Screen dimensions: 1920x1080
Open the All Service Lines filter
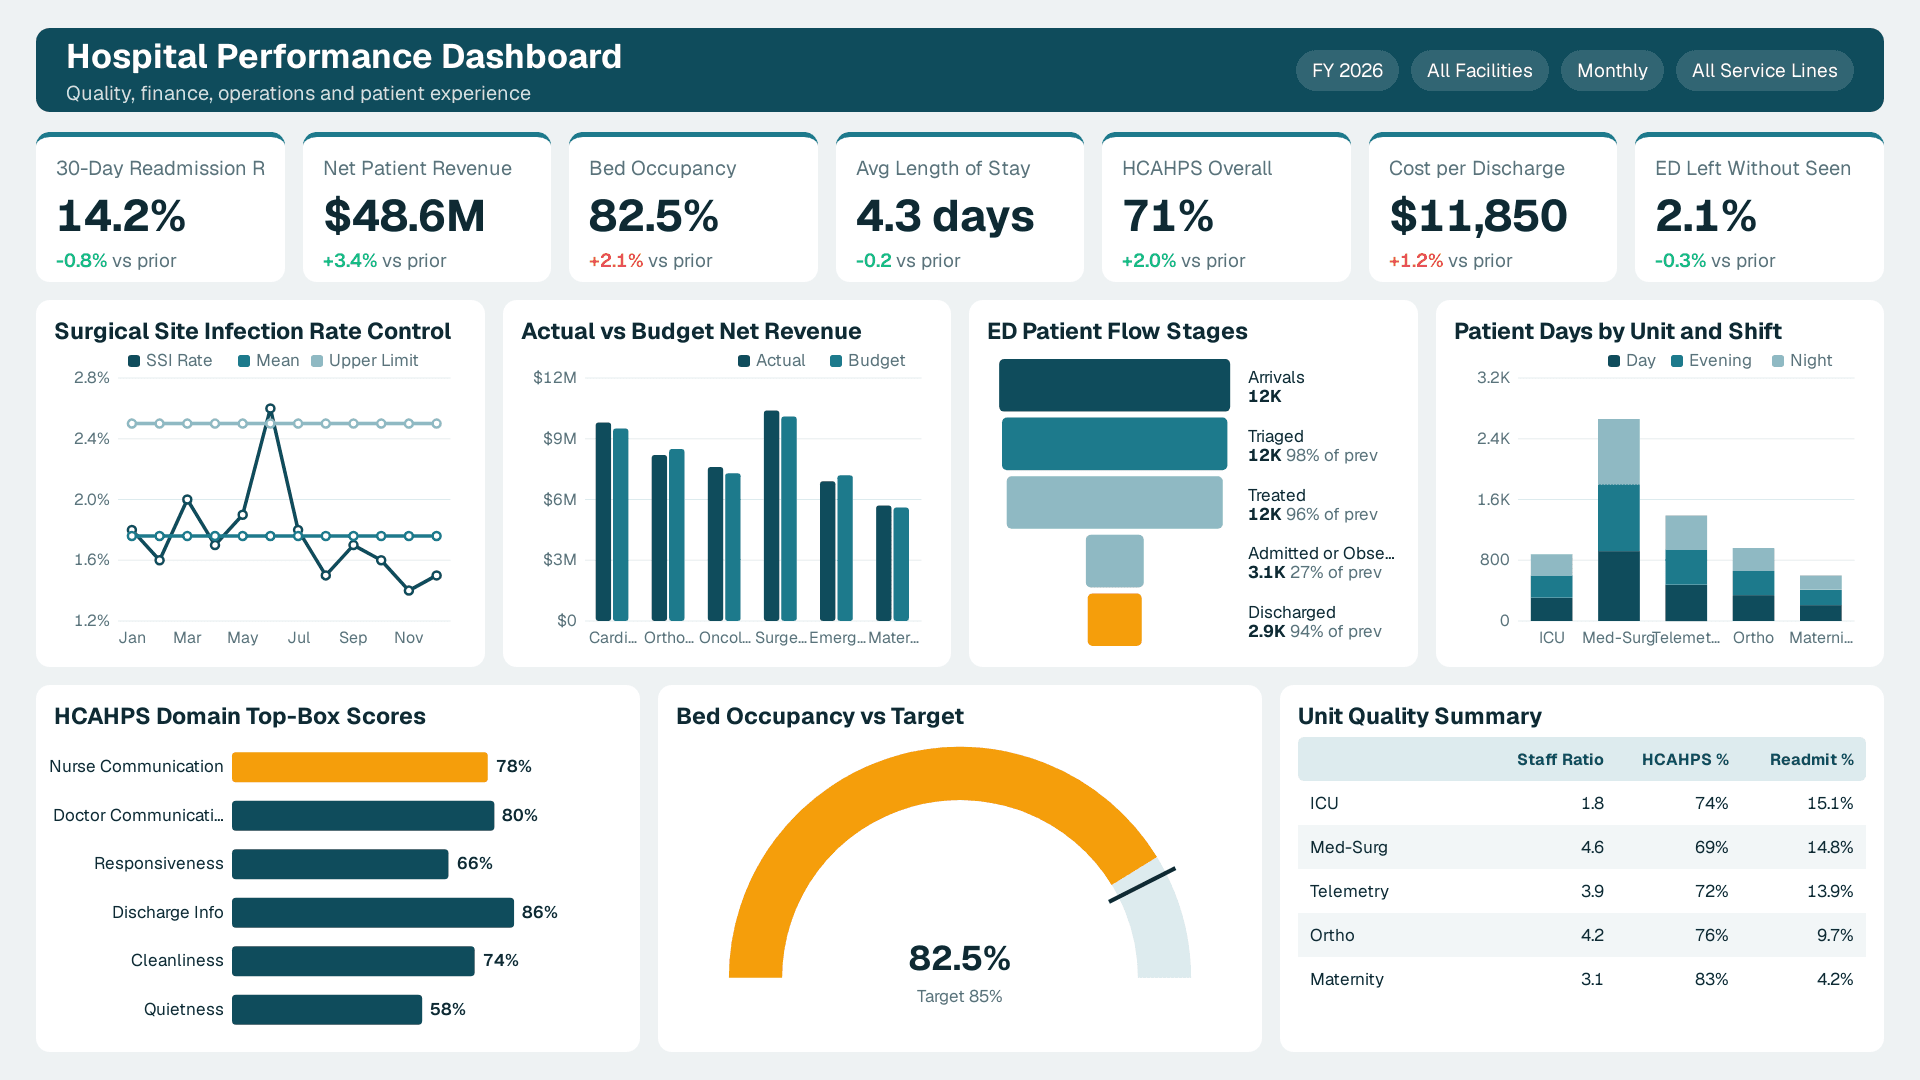click(x=1764, y=71)
